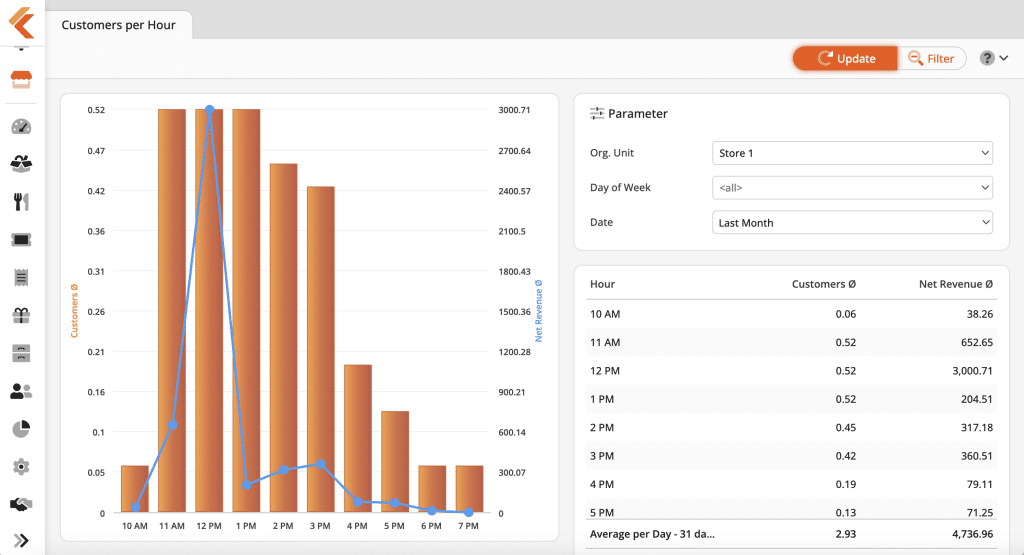
Task: Open the dashboard gauge icon
Action: pyautogui.click(x=21, y=127)
